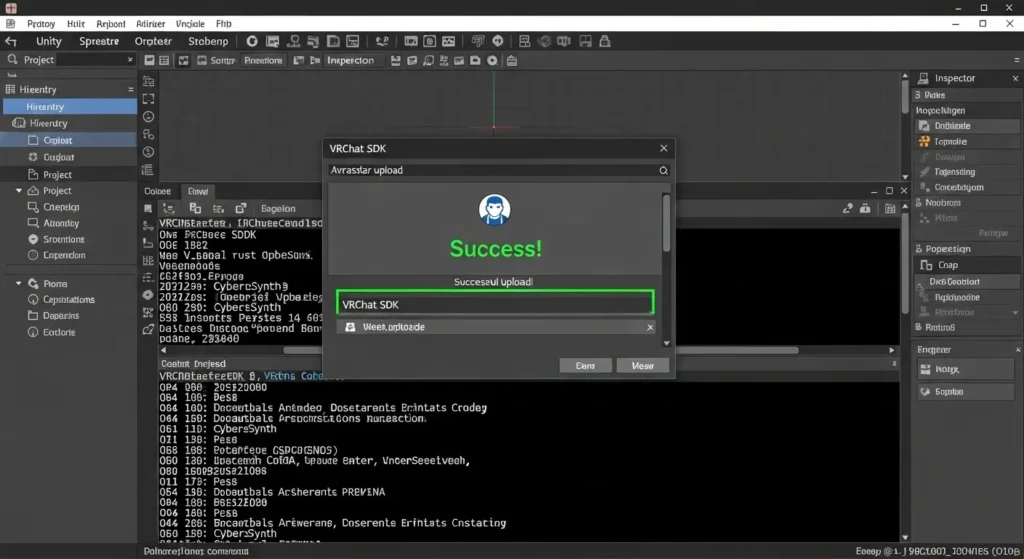Click the Inspector panel icon
The image size is (1024, 559).
point(923,78)
